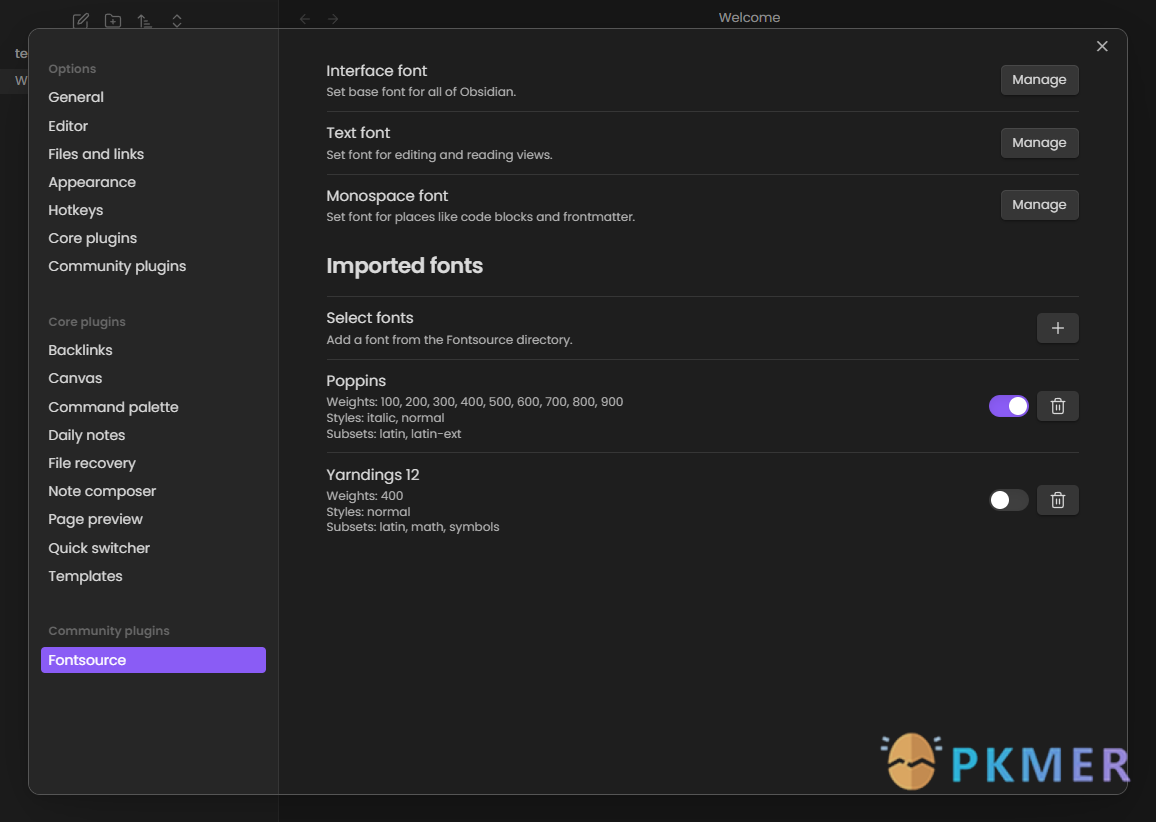Collapse or expand all folders icon
This screenshot has width=1156, height=822.
click(x=177, y=21)
